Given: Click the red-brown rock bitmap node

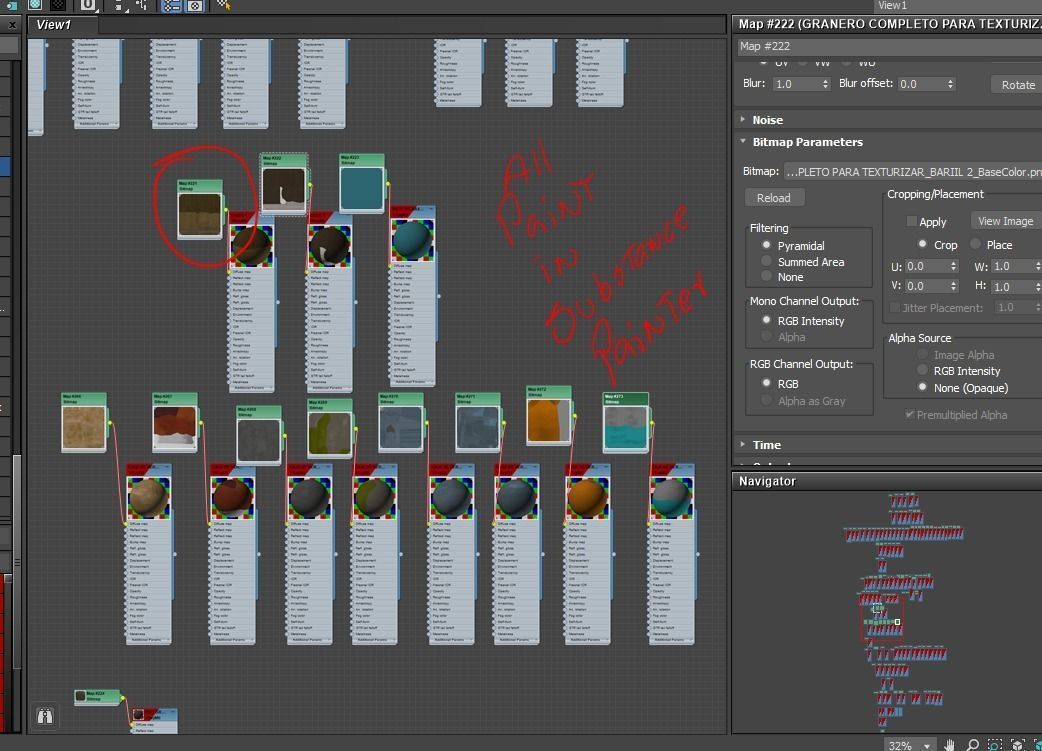Looking at the screenshot, I should 175,423.
